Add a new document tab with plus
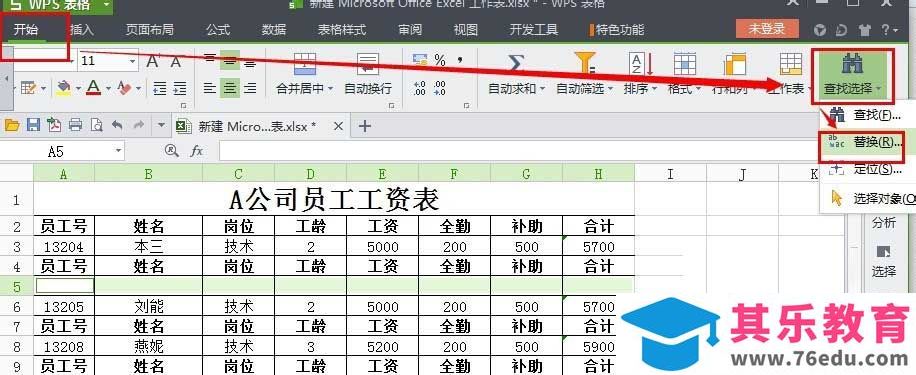The image size is (916, 375). (x=365, y=126)
